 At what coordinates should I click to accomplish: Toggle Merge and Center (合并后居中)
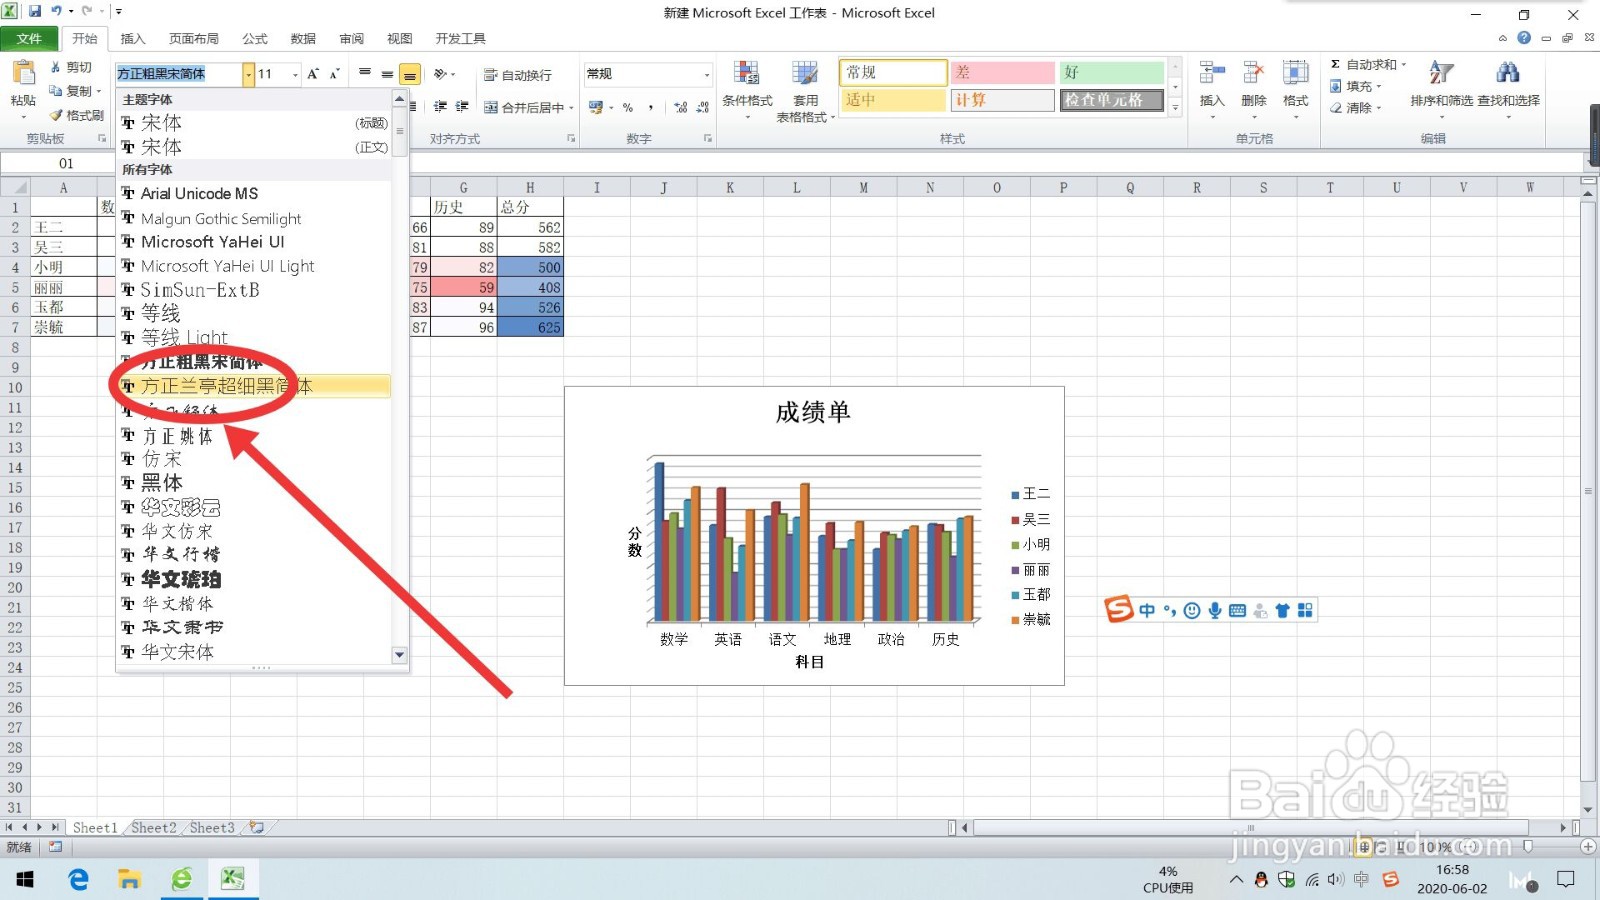tap(523, 107)
